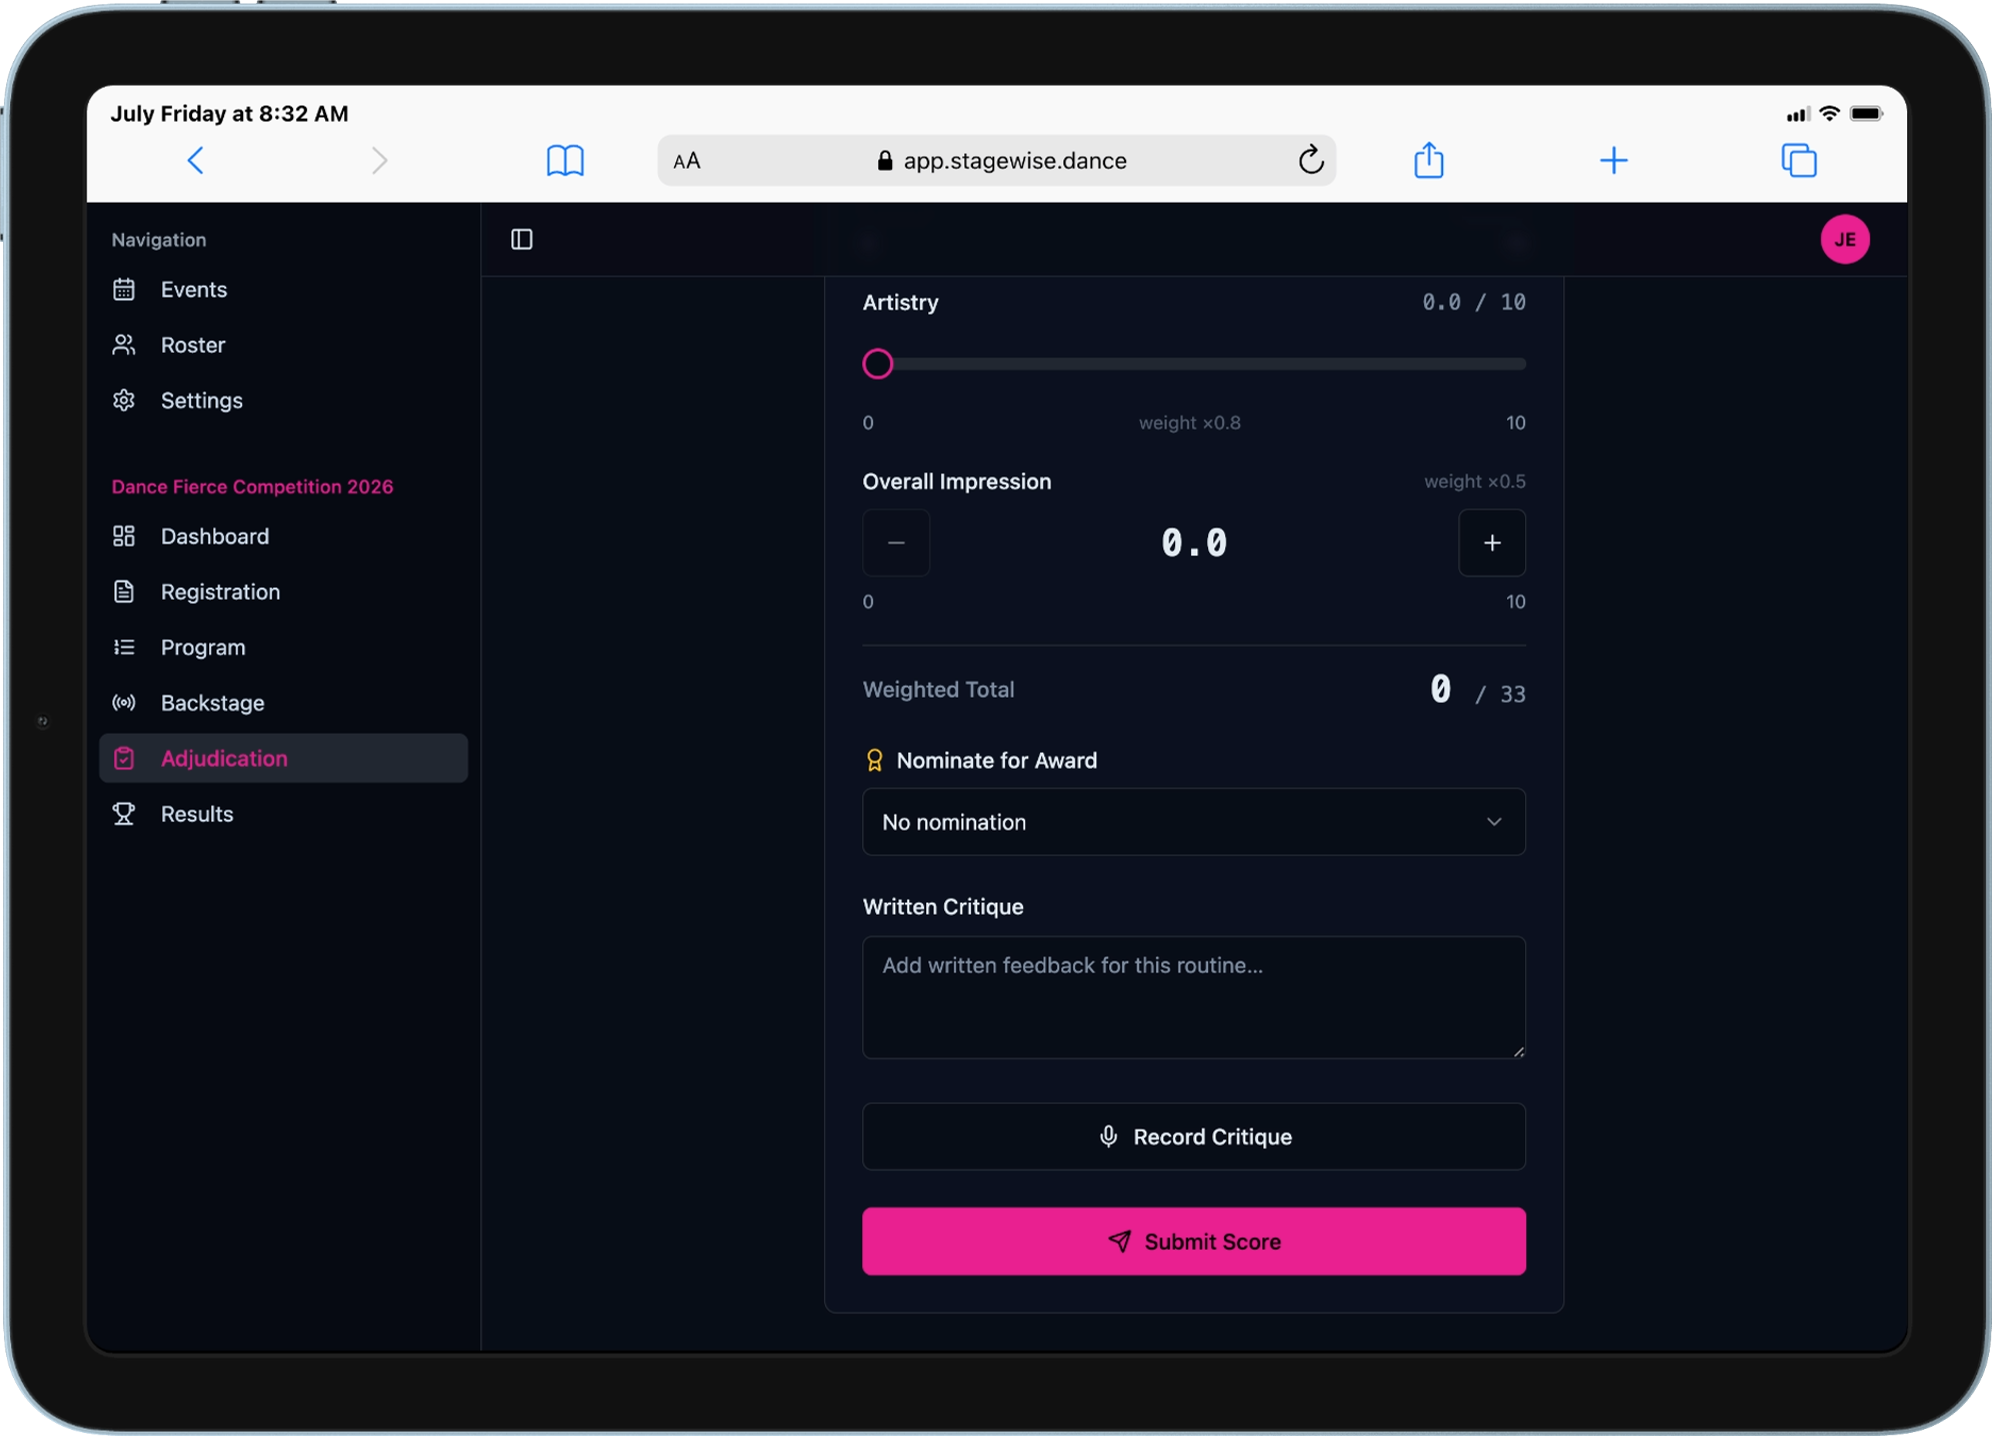Click the microphone icon in Record Critique
This screenshot has height=1436, width=1992.
click(x=1108, y=1137)
